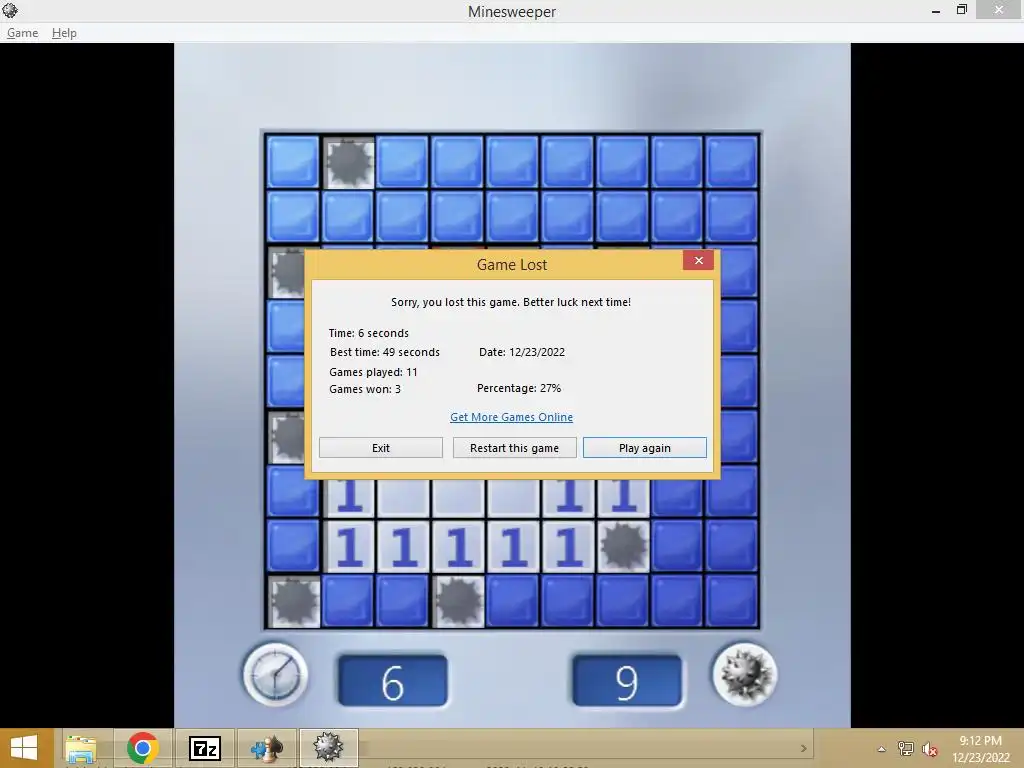
Task: Click the taskbar clock showing 9:12 PM
Action: [980, 748]
